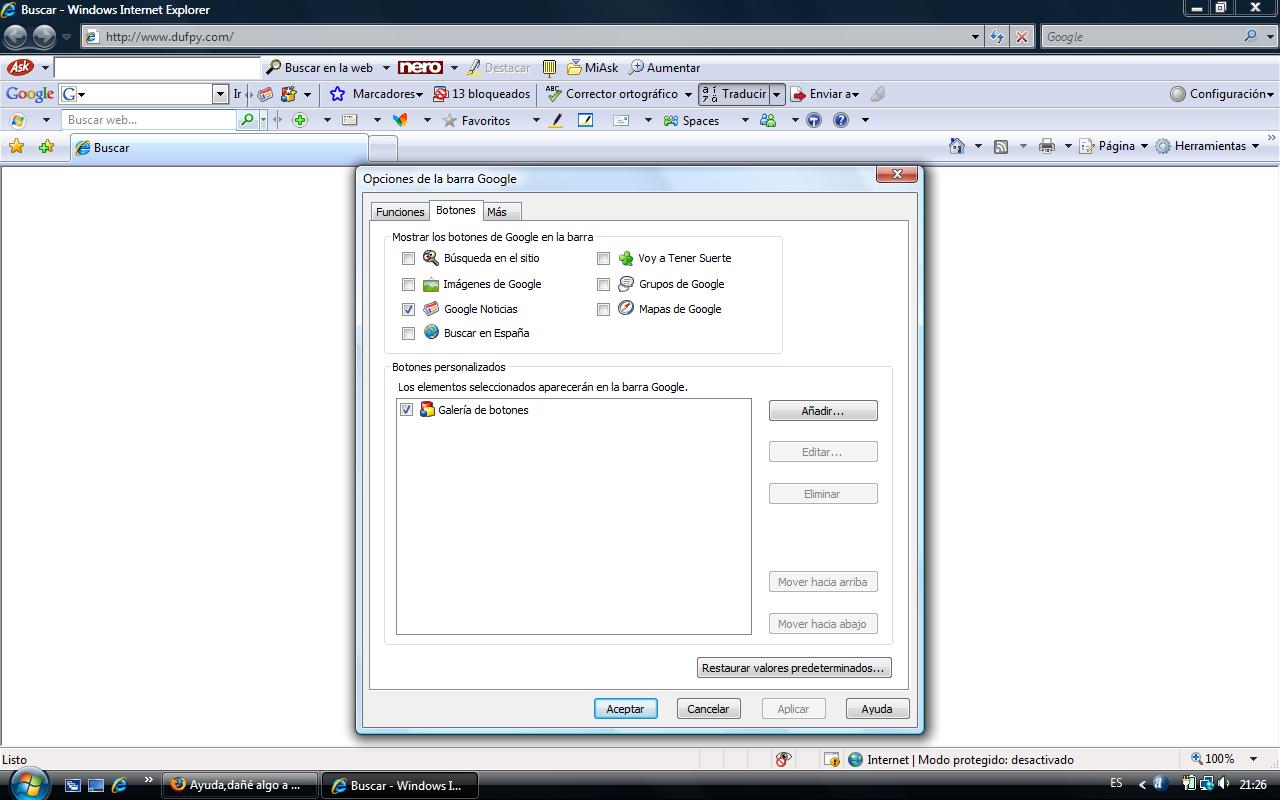Viewport: 1280px width, 800px height.
Task: Click the MSN butterfly icon
Action: pos(400,120)
